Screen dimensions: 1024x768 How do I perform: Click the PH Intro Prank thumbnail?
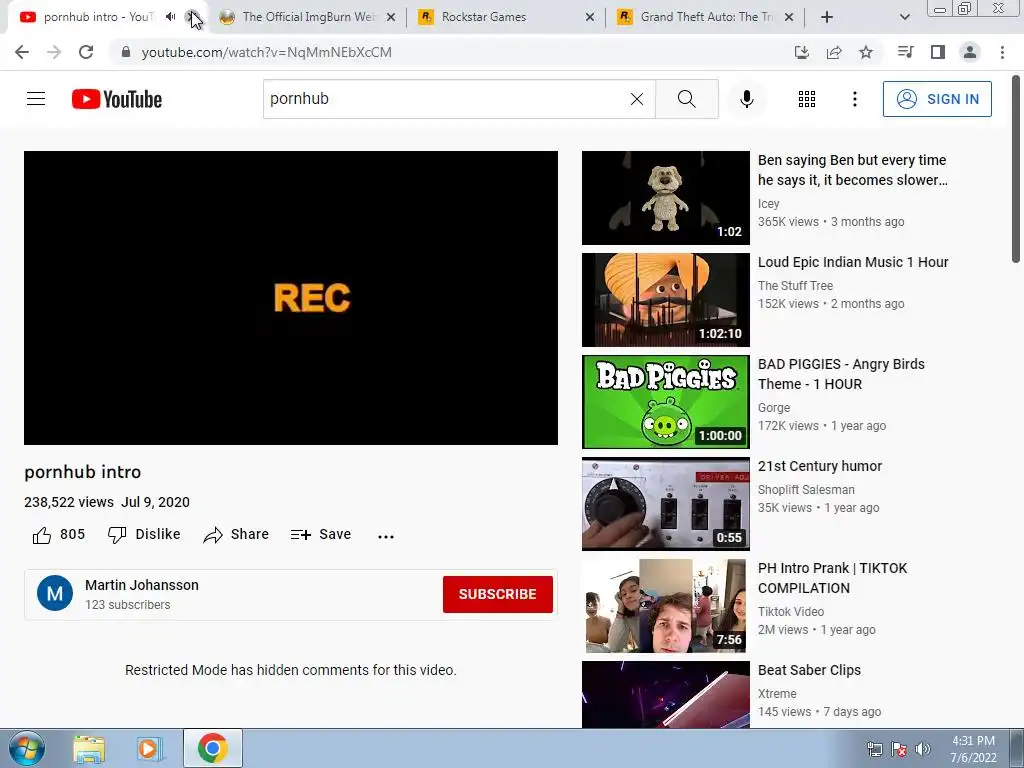(665, 605)
